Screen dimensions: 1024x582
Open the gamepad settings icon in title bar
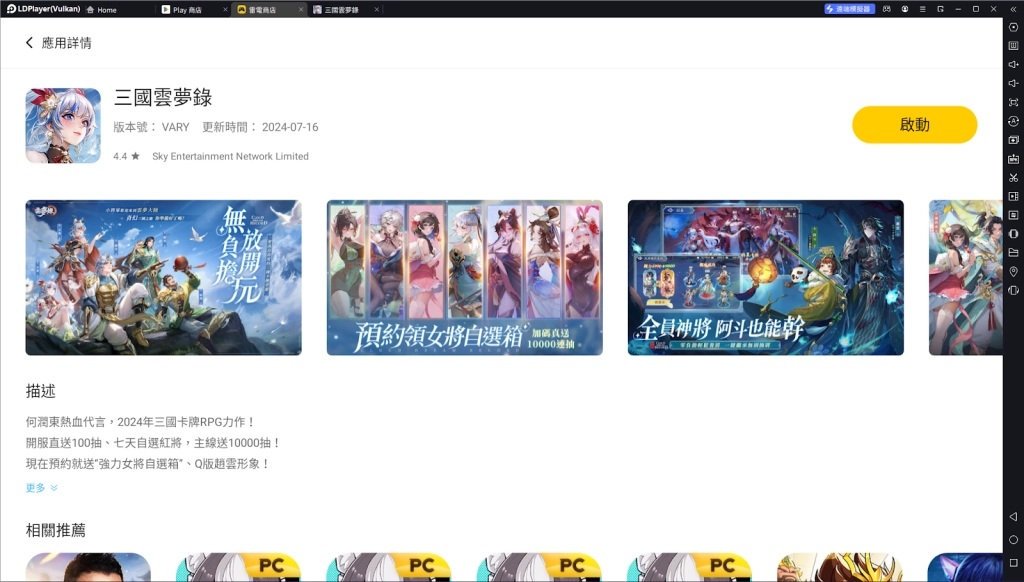pyautogui.click(x=886, y=9)
